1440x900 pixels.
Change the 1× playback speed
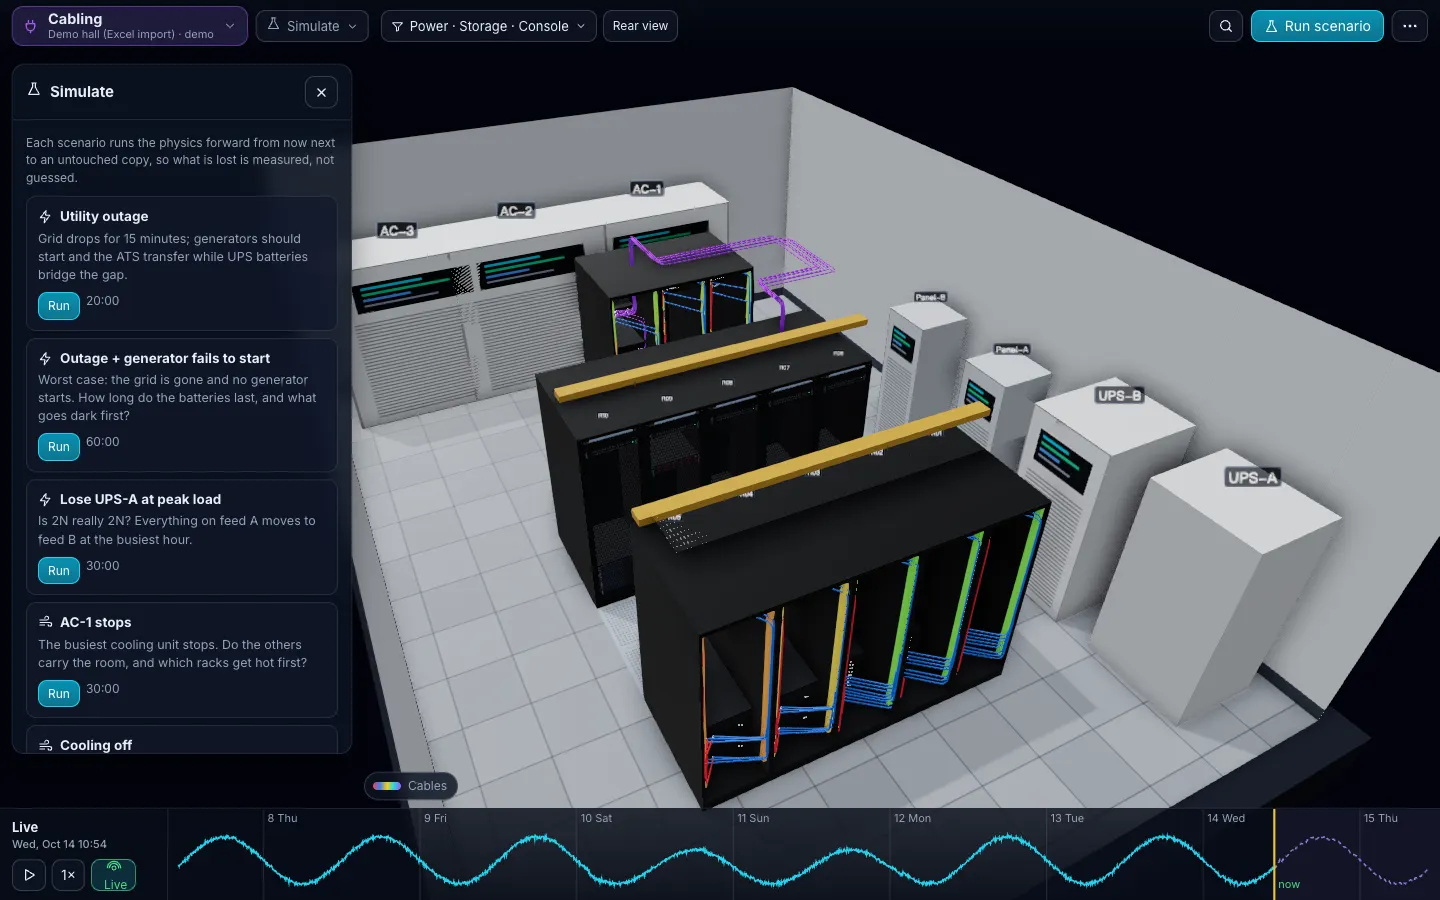[x=68, y=875]
